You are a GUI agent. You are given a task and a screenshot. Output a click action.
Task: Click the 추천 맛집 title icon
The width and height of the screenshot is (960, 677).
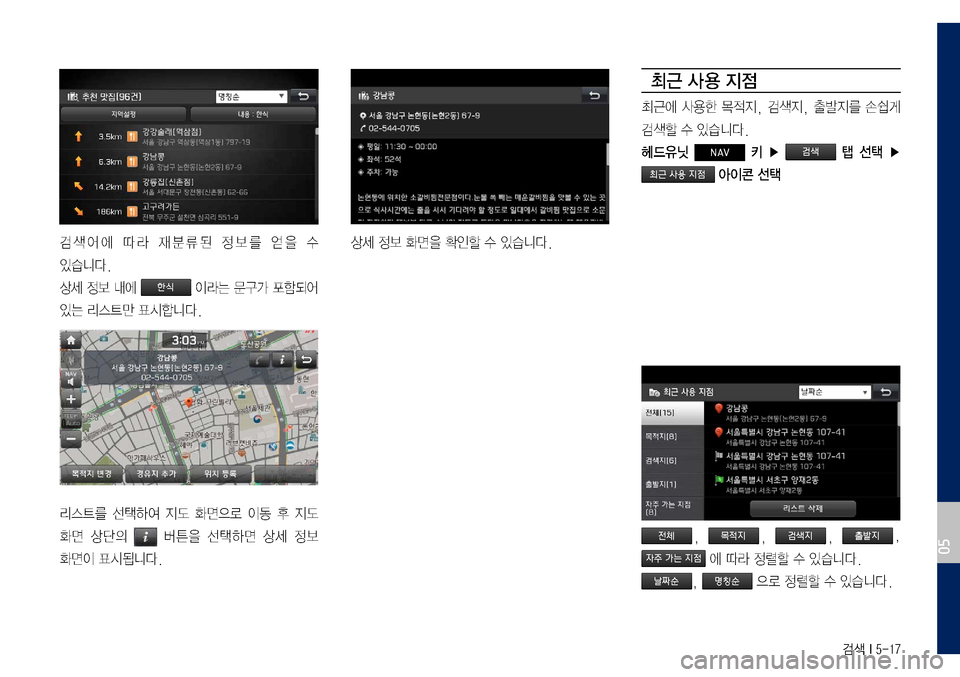73,96
